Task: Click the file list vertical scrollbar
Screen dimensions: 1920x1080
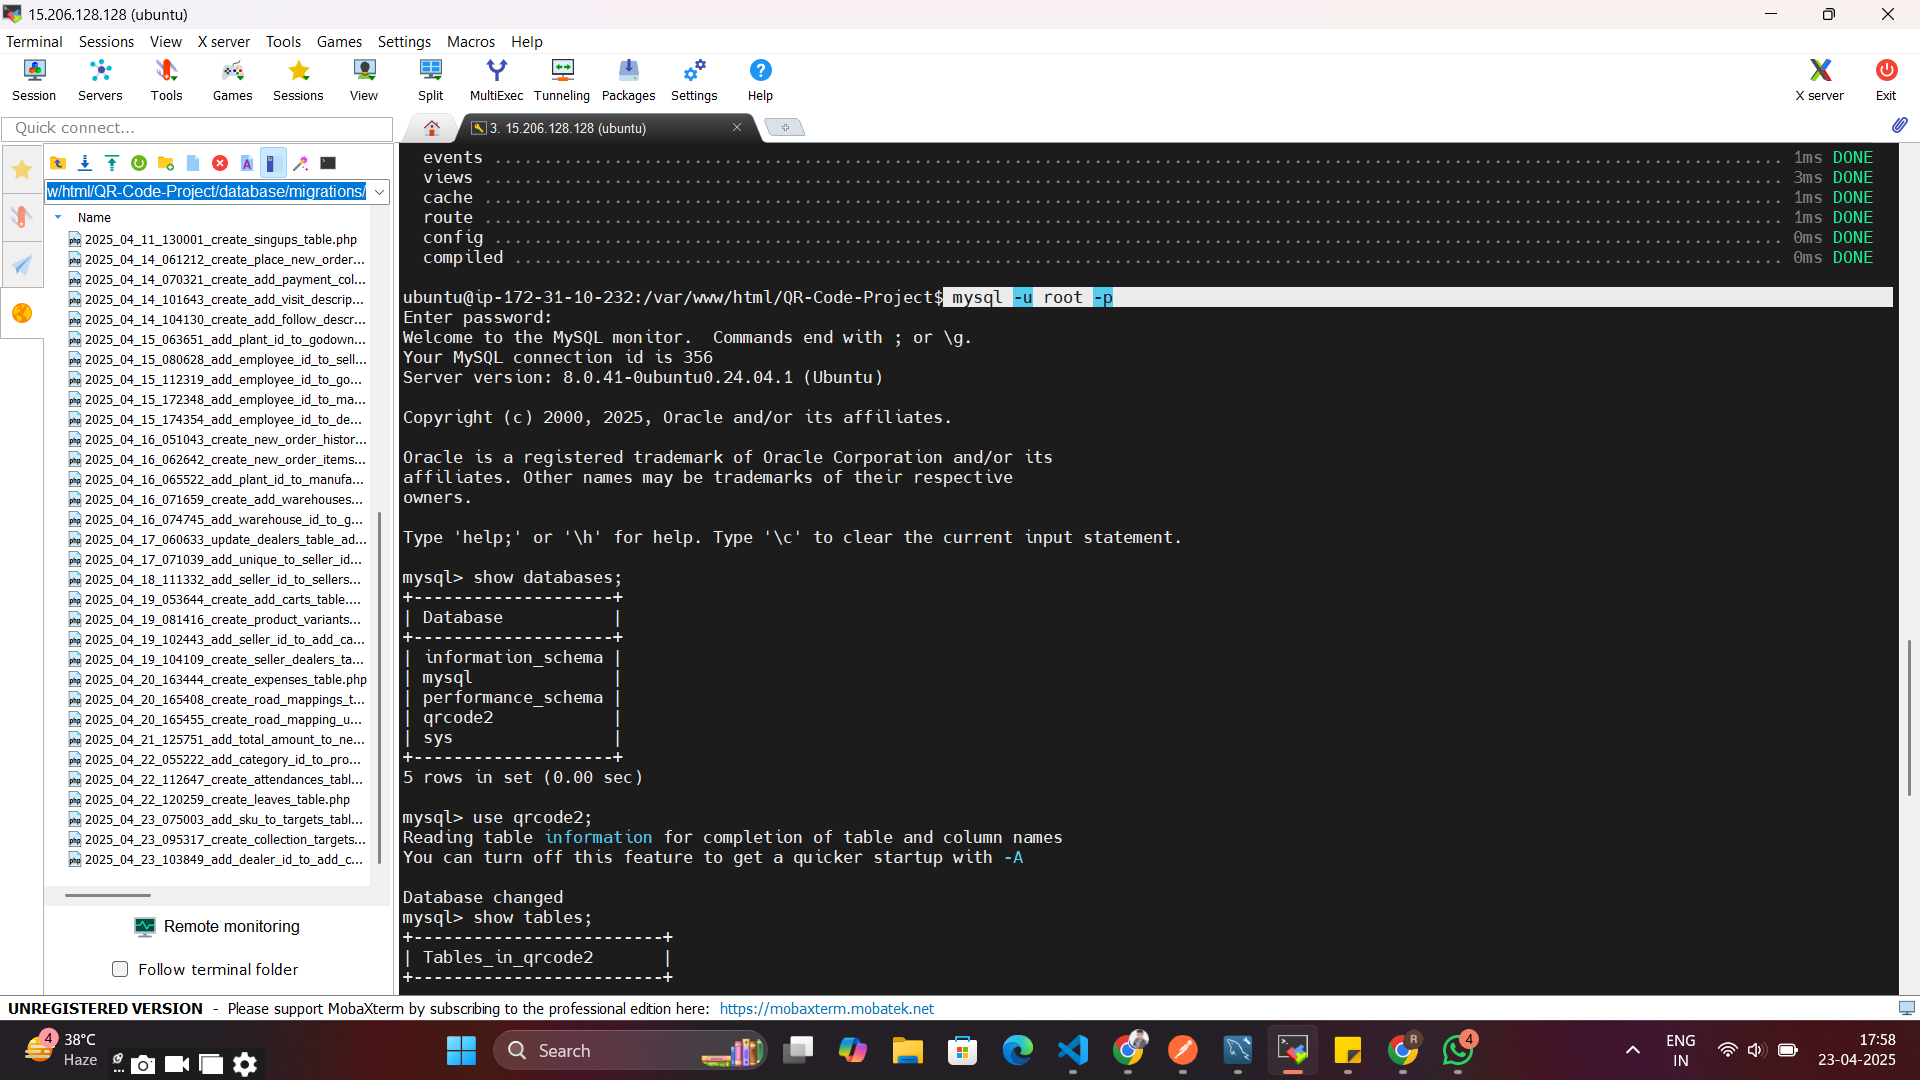Action: click(x=380, y=688)
